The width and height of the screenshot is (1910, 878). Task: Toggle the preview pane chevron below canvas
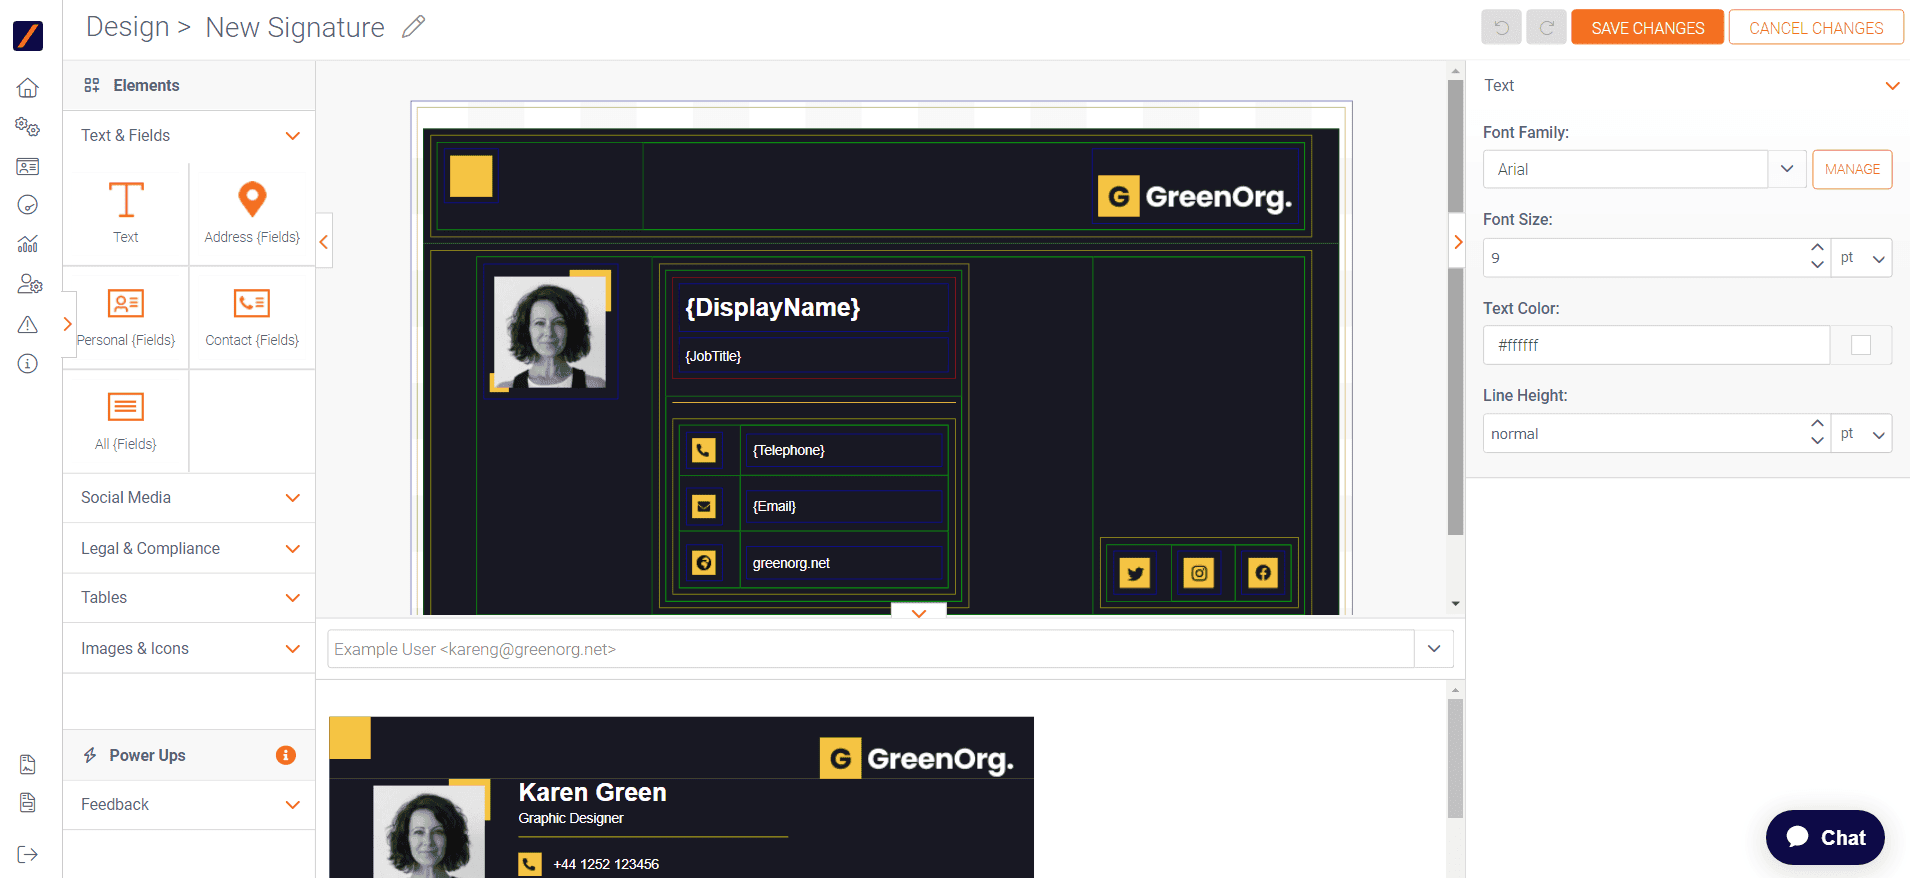coord(918,613)
